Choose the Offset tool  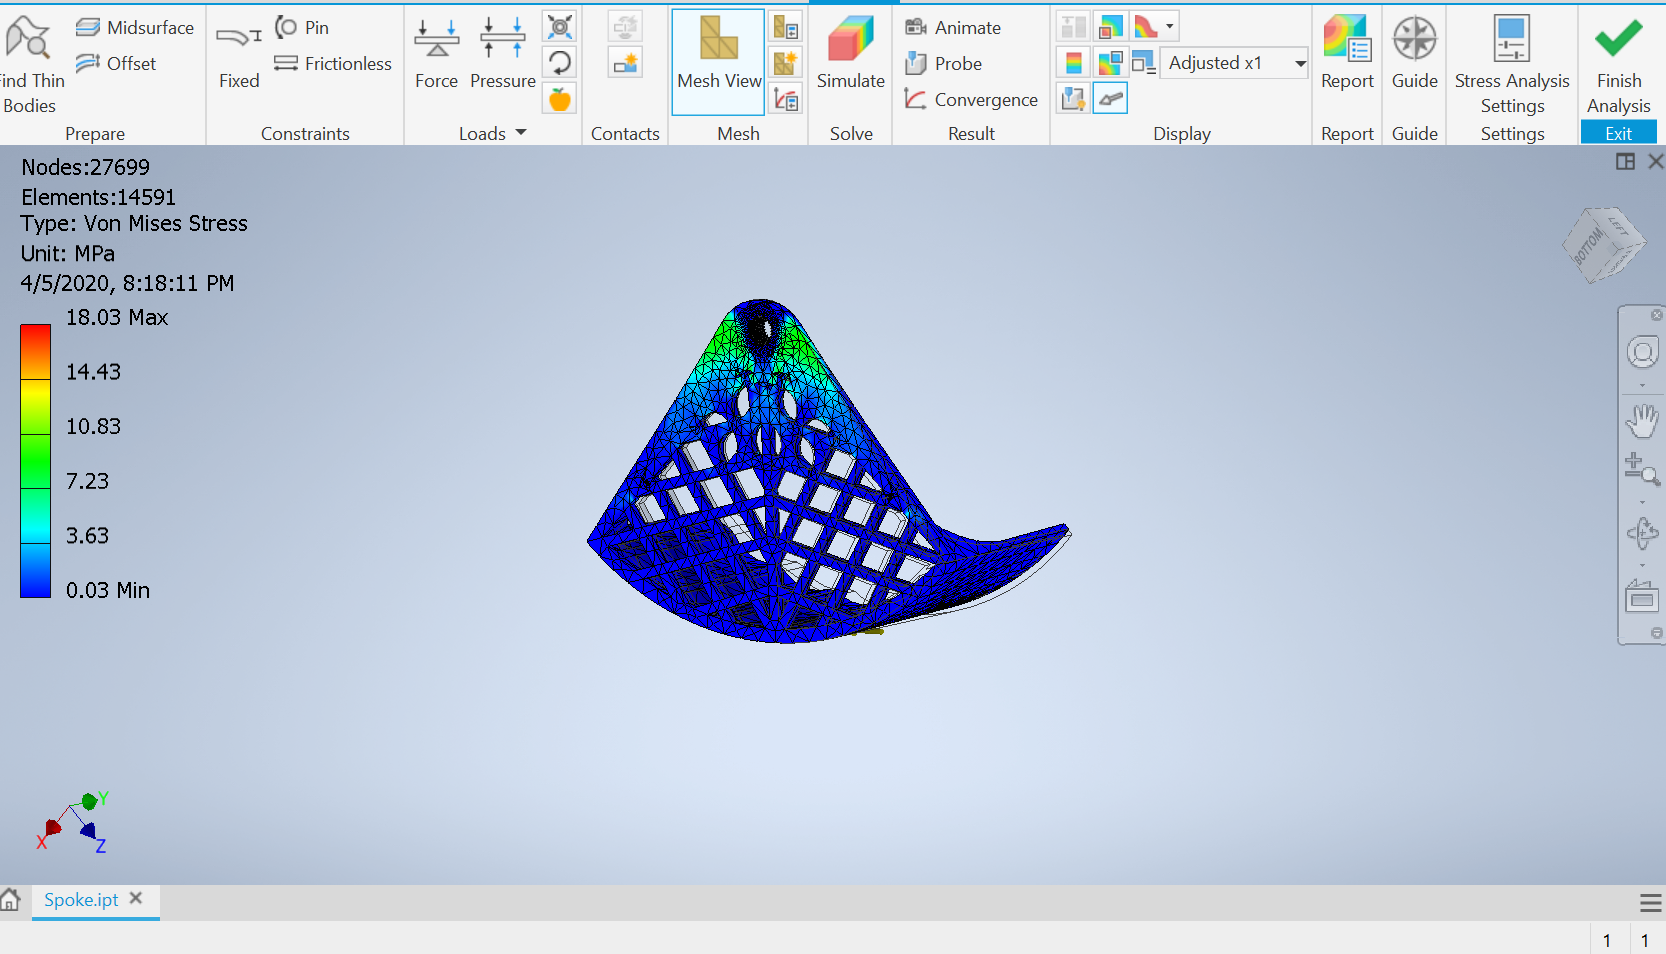pos(116,63)
